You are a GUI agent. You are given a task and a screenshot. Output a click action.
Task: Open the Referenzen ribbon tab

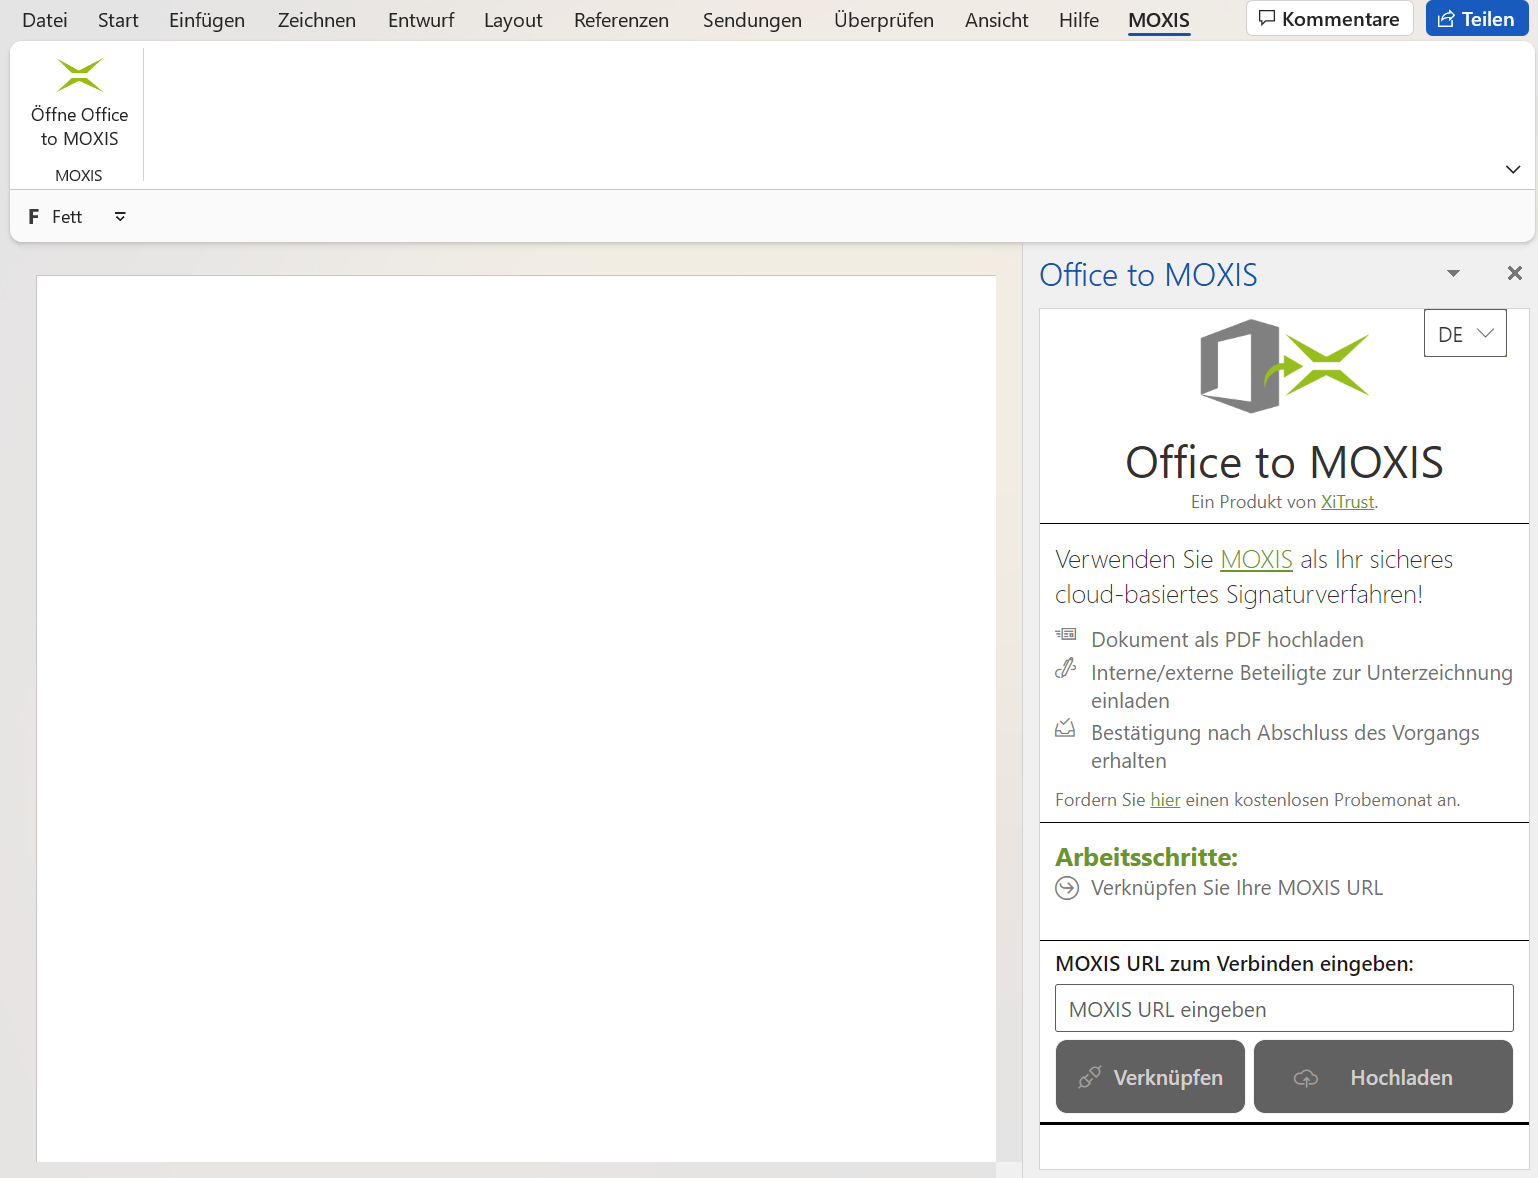621,19
